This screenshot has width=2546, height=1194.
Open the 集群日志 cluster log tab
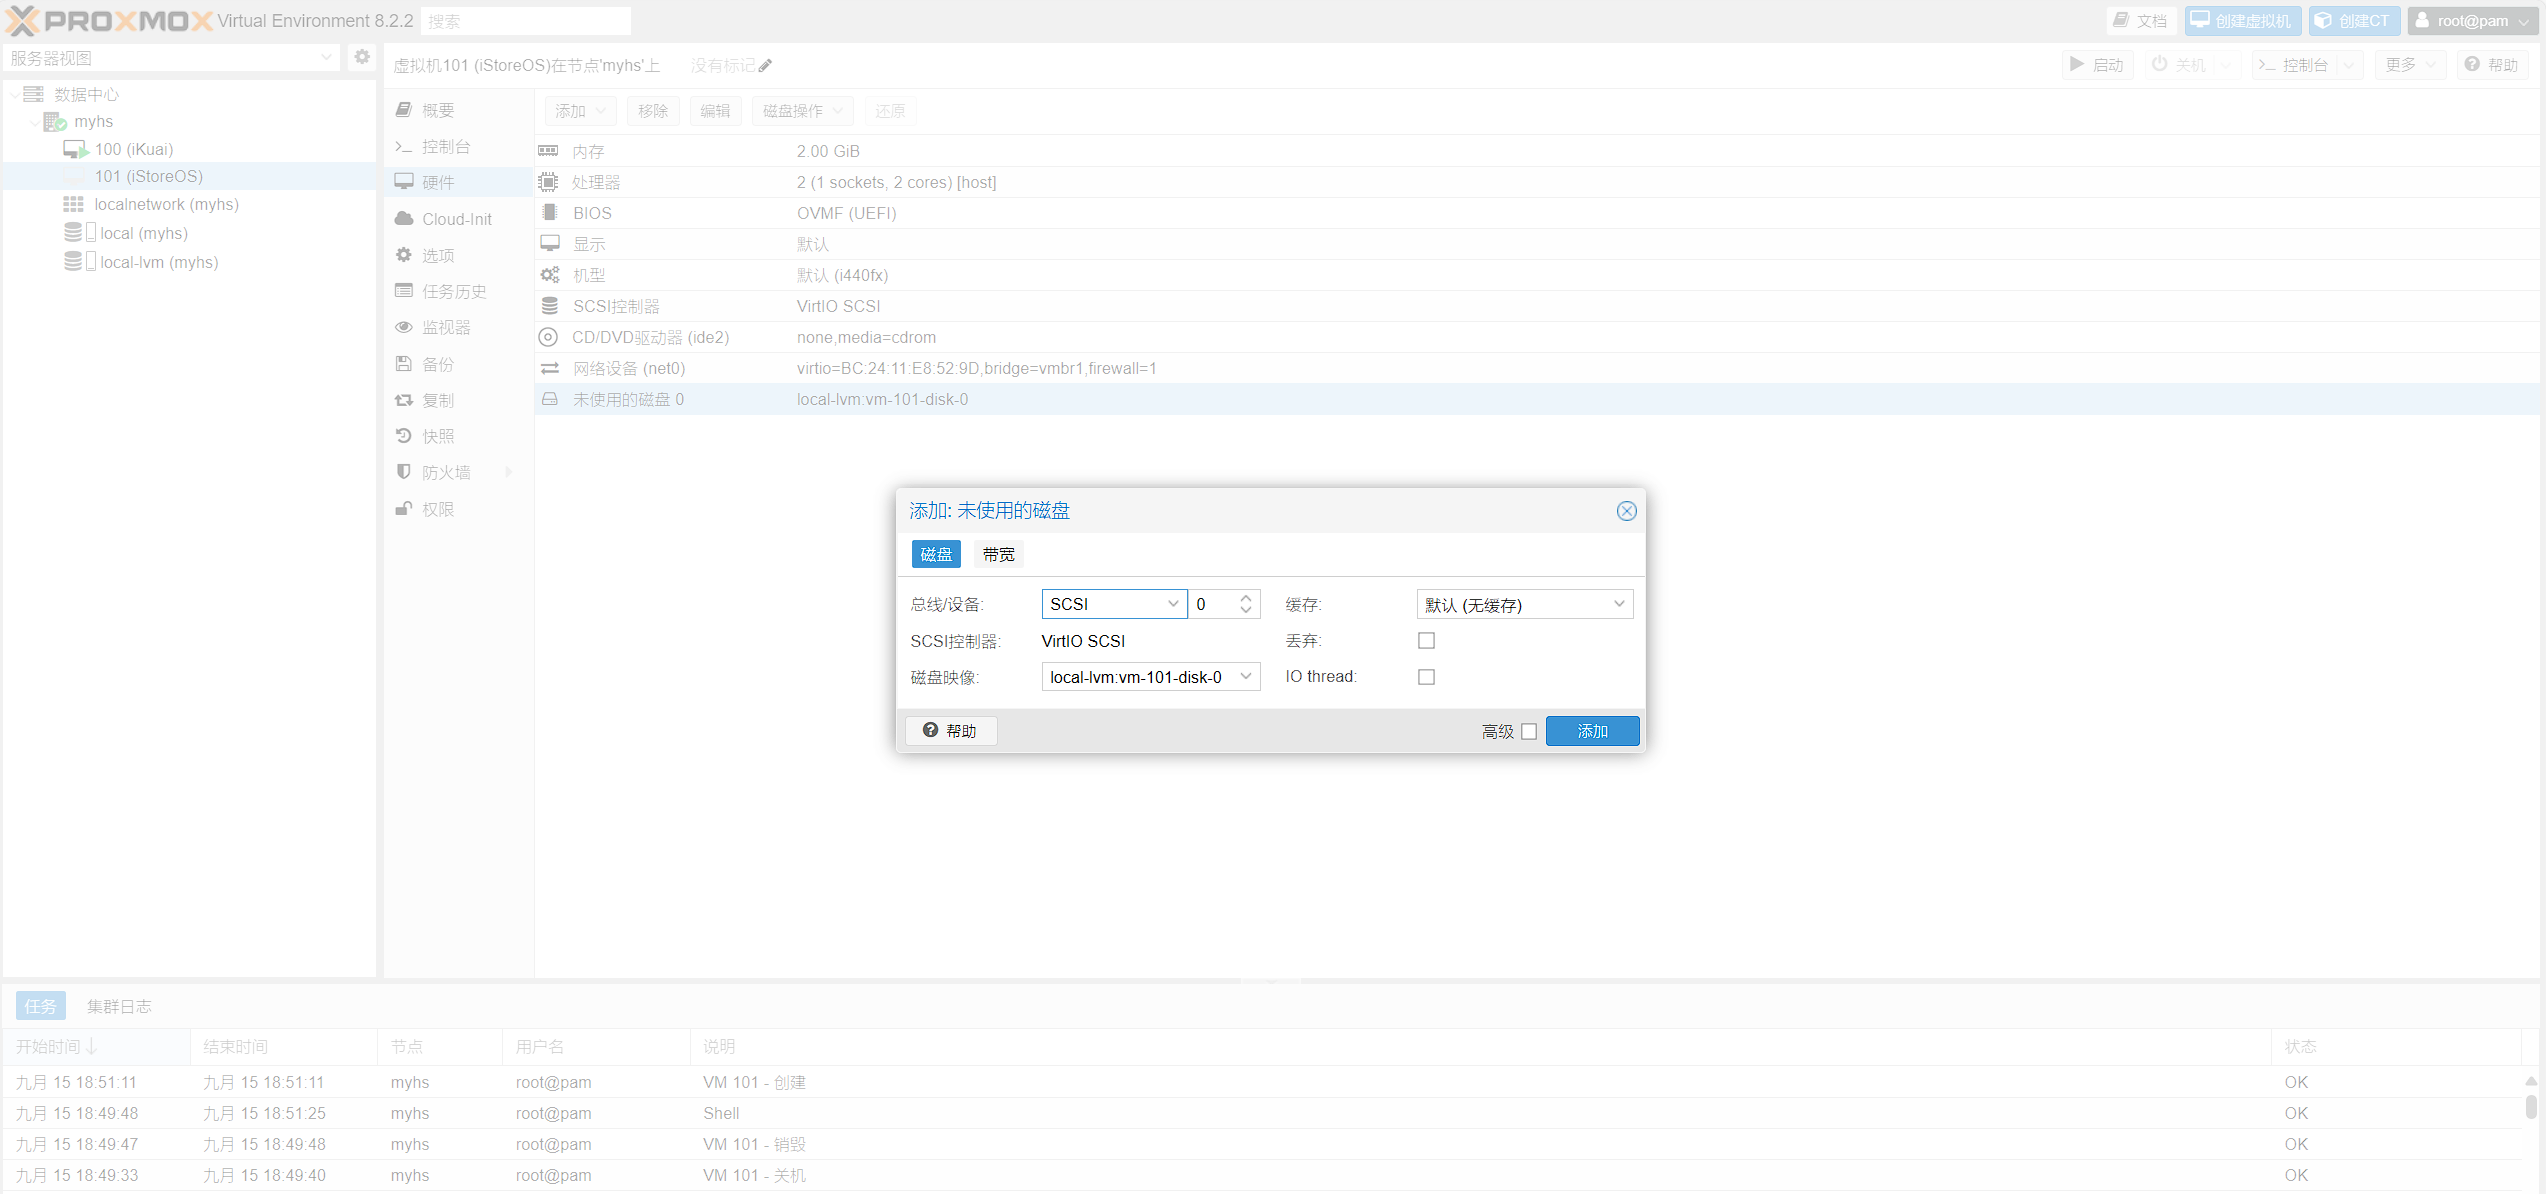coord(119,1006)
